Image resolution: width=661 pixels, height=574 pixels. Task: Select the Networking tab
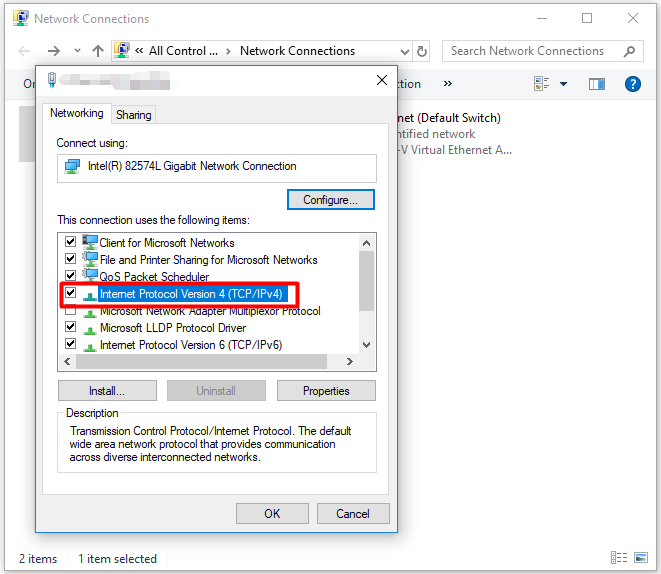click(77, 113)
